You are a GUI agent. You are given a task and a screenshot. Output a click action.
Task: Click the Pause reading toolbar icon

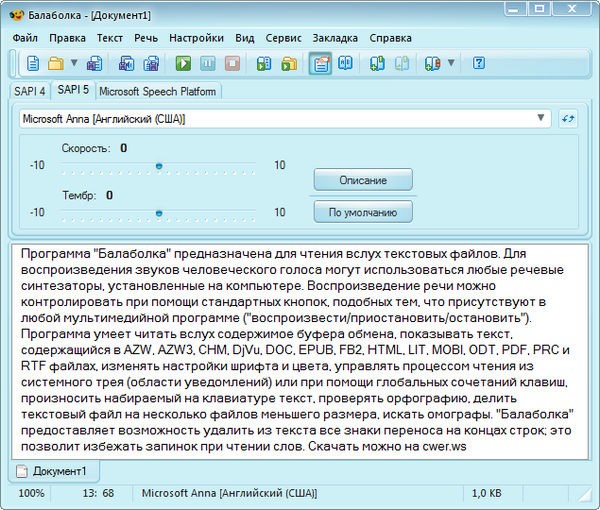pyautogui.click(x=208, y=64)
